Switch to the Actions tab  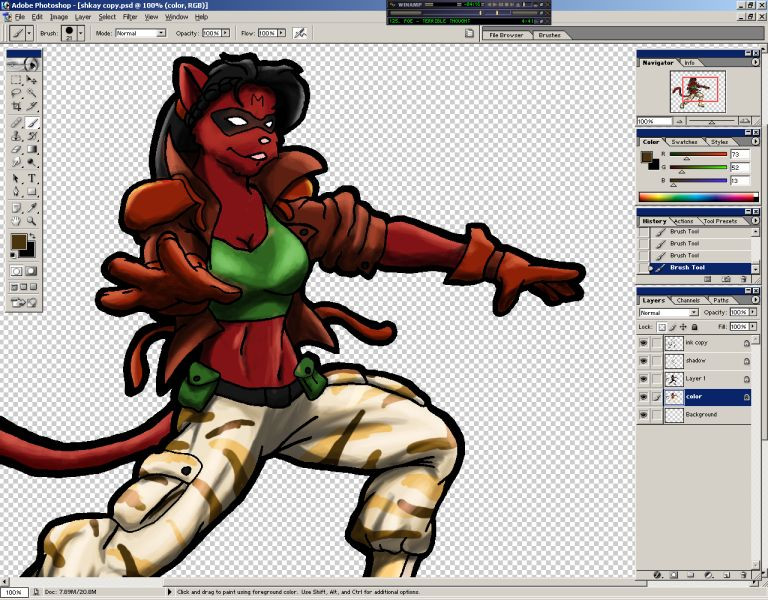[683, 221]
